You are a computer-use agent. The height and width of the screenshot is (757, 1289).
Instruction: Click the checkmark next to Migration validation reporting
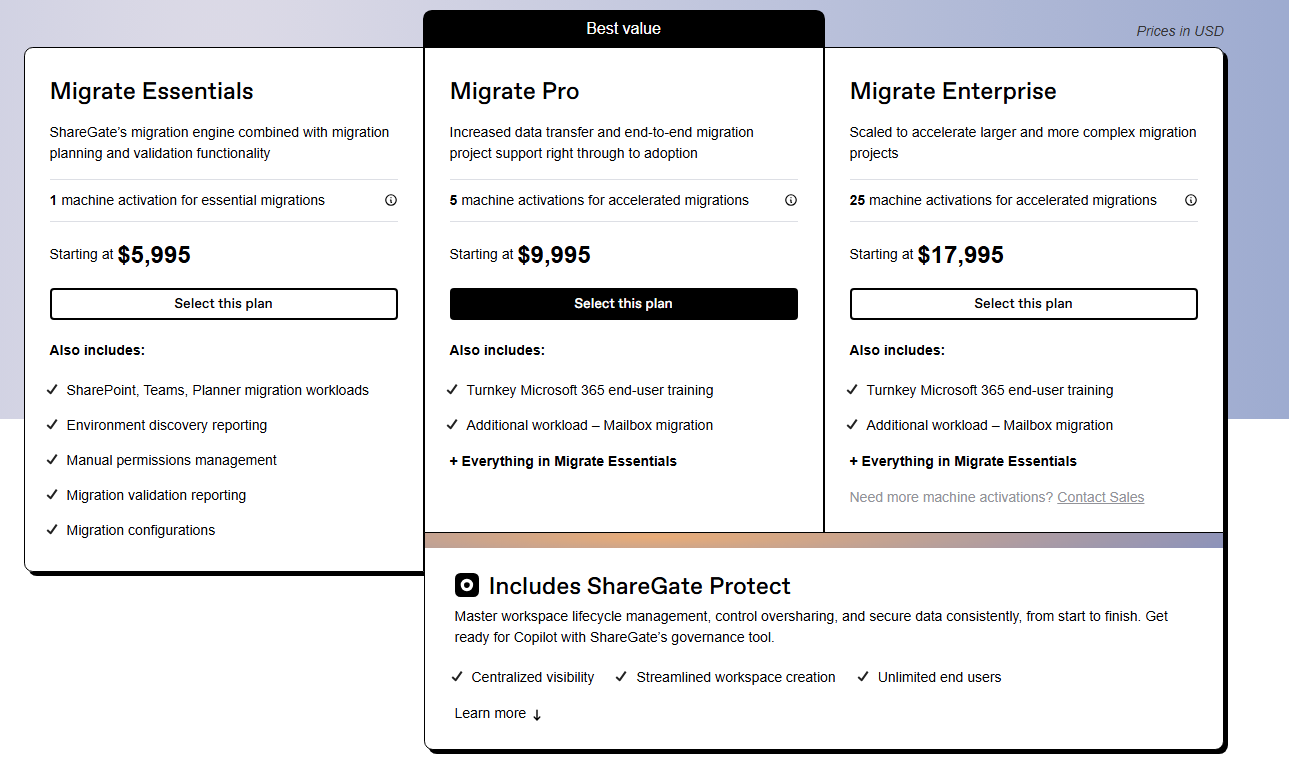pos(52,495)
